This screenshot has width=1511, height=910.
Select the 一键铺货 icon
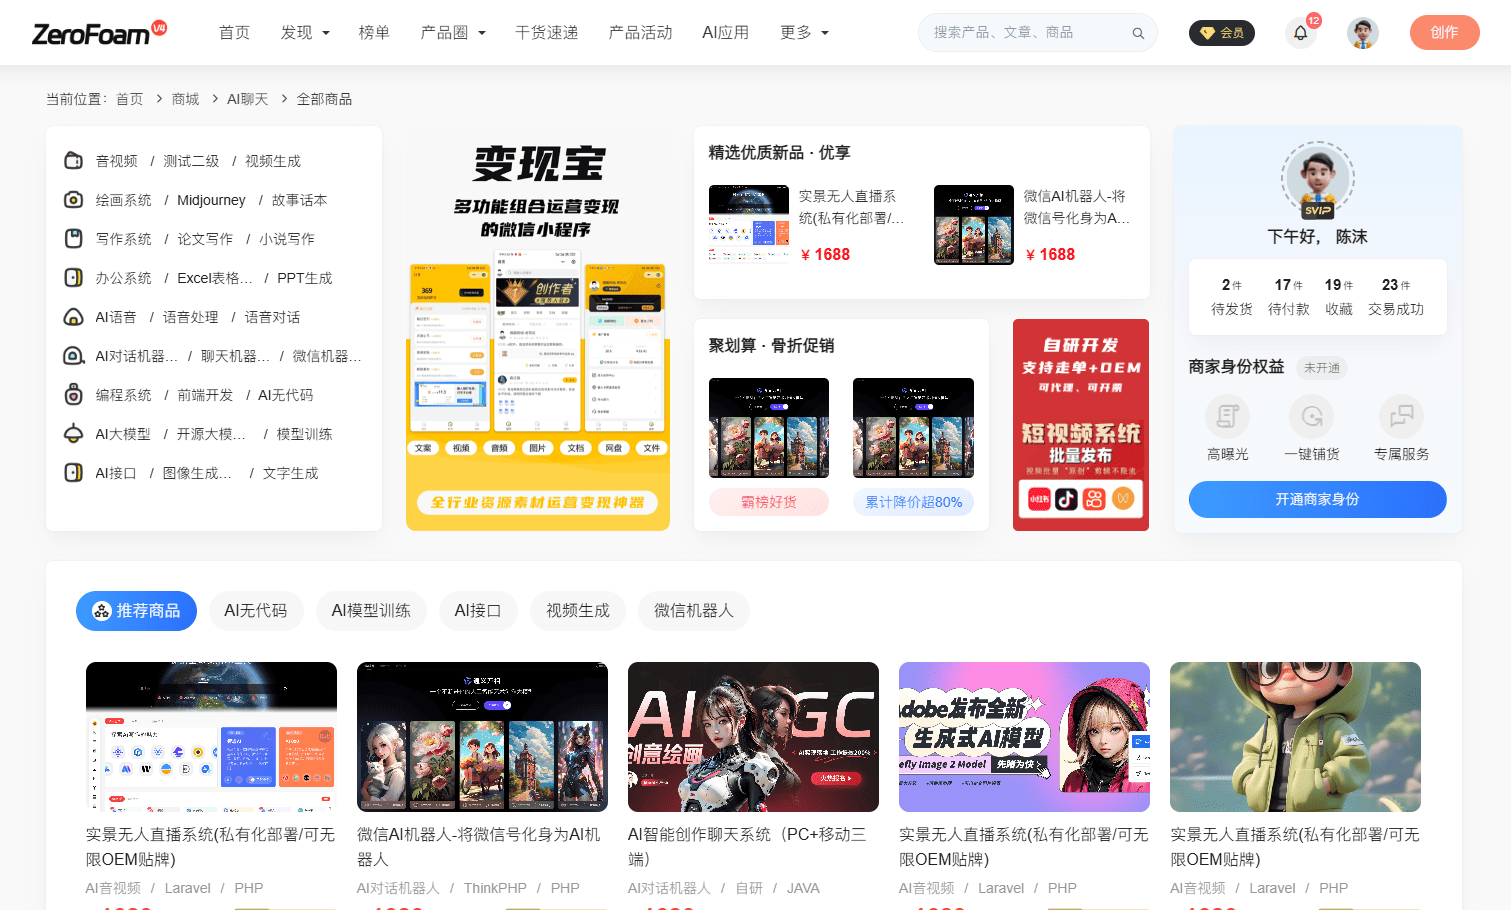point(1311,416)
